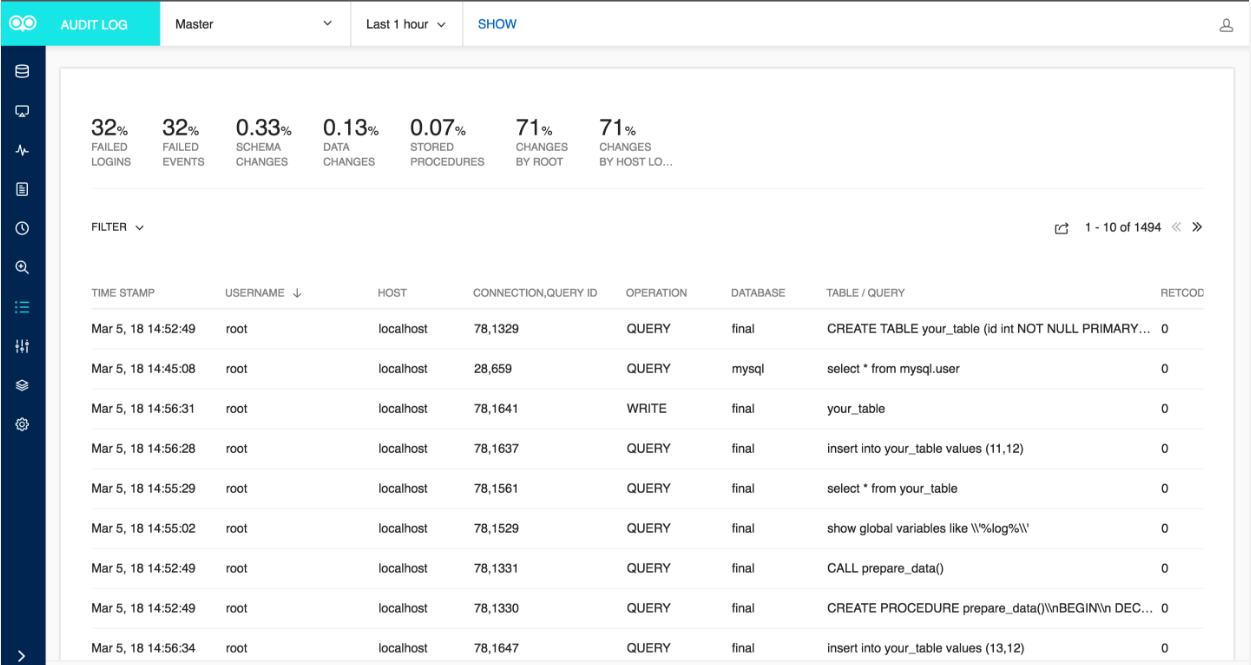This screenshot has width=1251, height=665.
Task: Open the settings gear icon in the sidebar
Action: point(22,424)
